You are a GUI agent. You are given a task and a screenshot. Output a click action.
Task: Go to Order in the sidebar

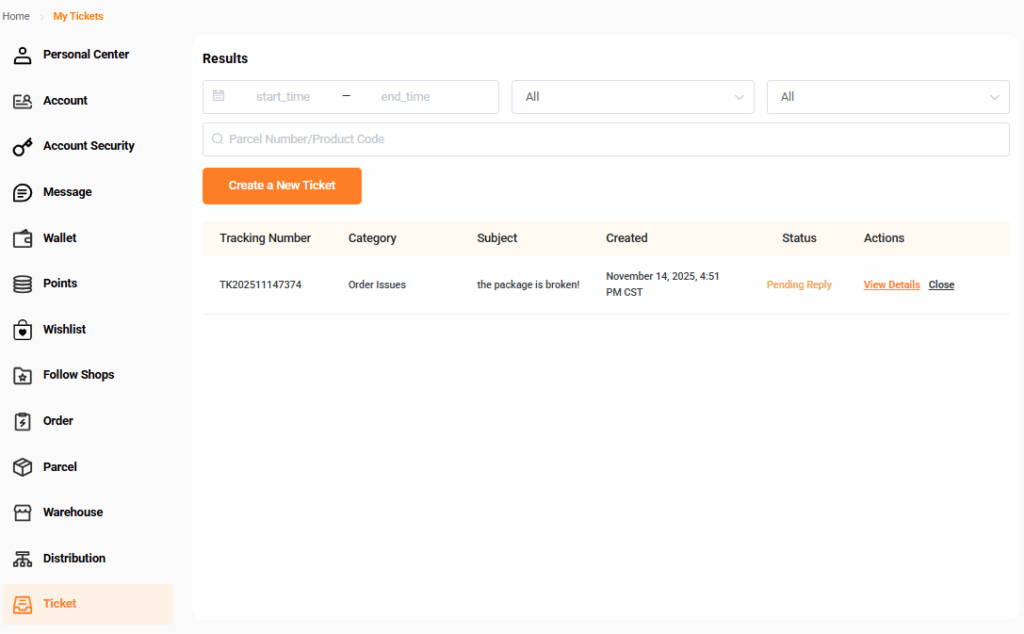coord(58,421)
